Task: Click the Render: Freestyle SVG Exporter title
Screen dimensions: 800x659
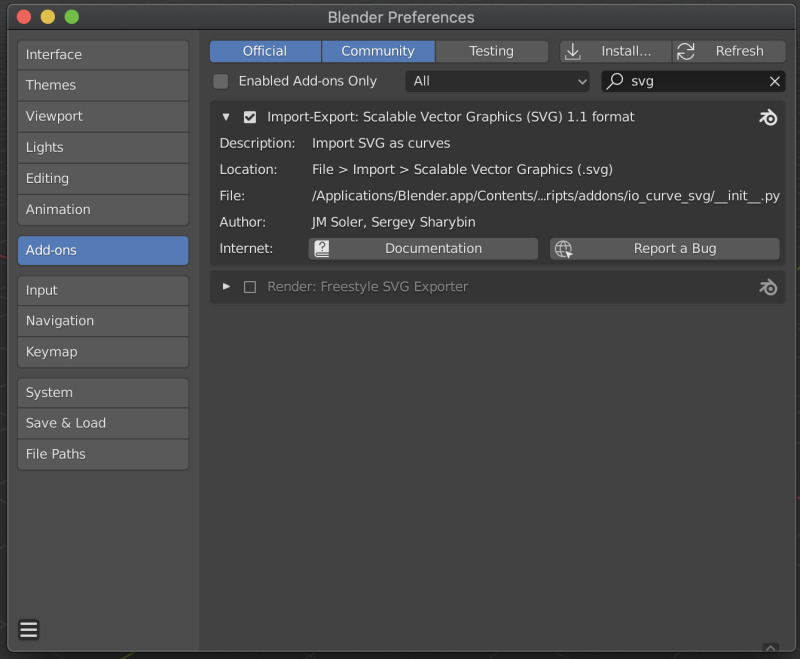Action: [367, 287]
